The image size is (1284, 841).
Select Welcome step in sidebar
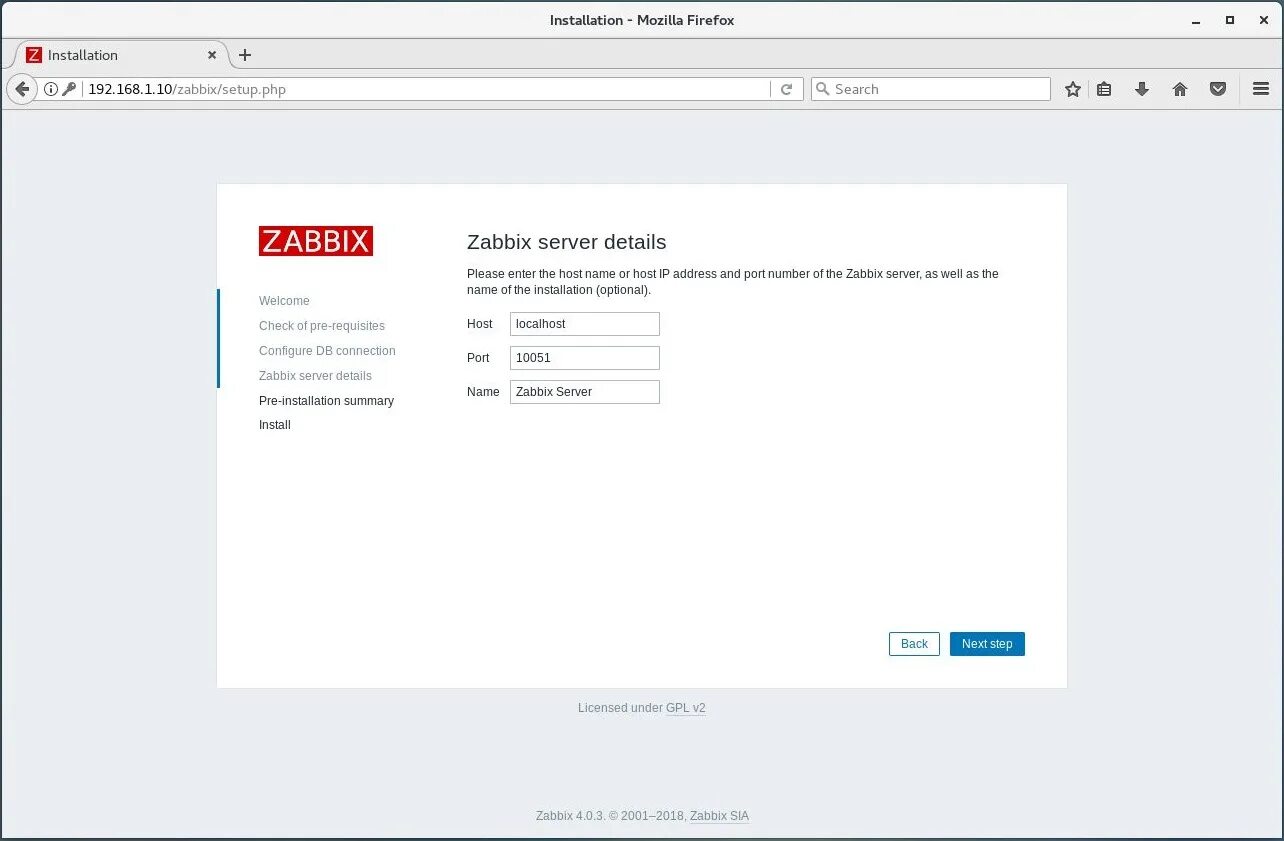[x=284, y=301]
